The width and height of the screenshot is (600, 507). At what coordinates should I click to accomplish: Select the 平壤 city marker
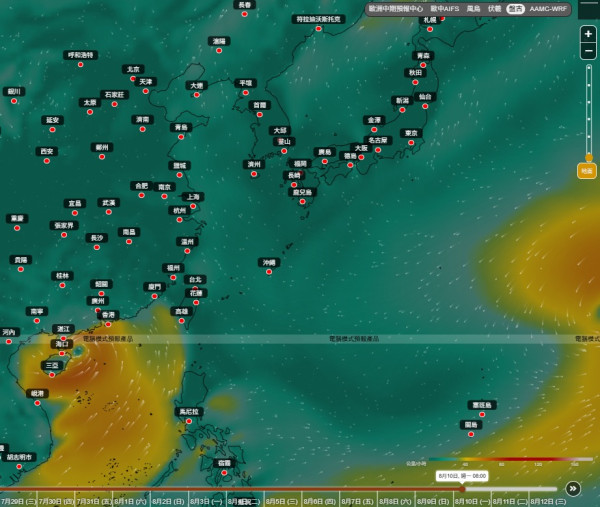click(246, 93)
